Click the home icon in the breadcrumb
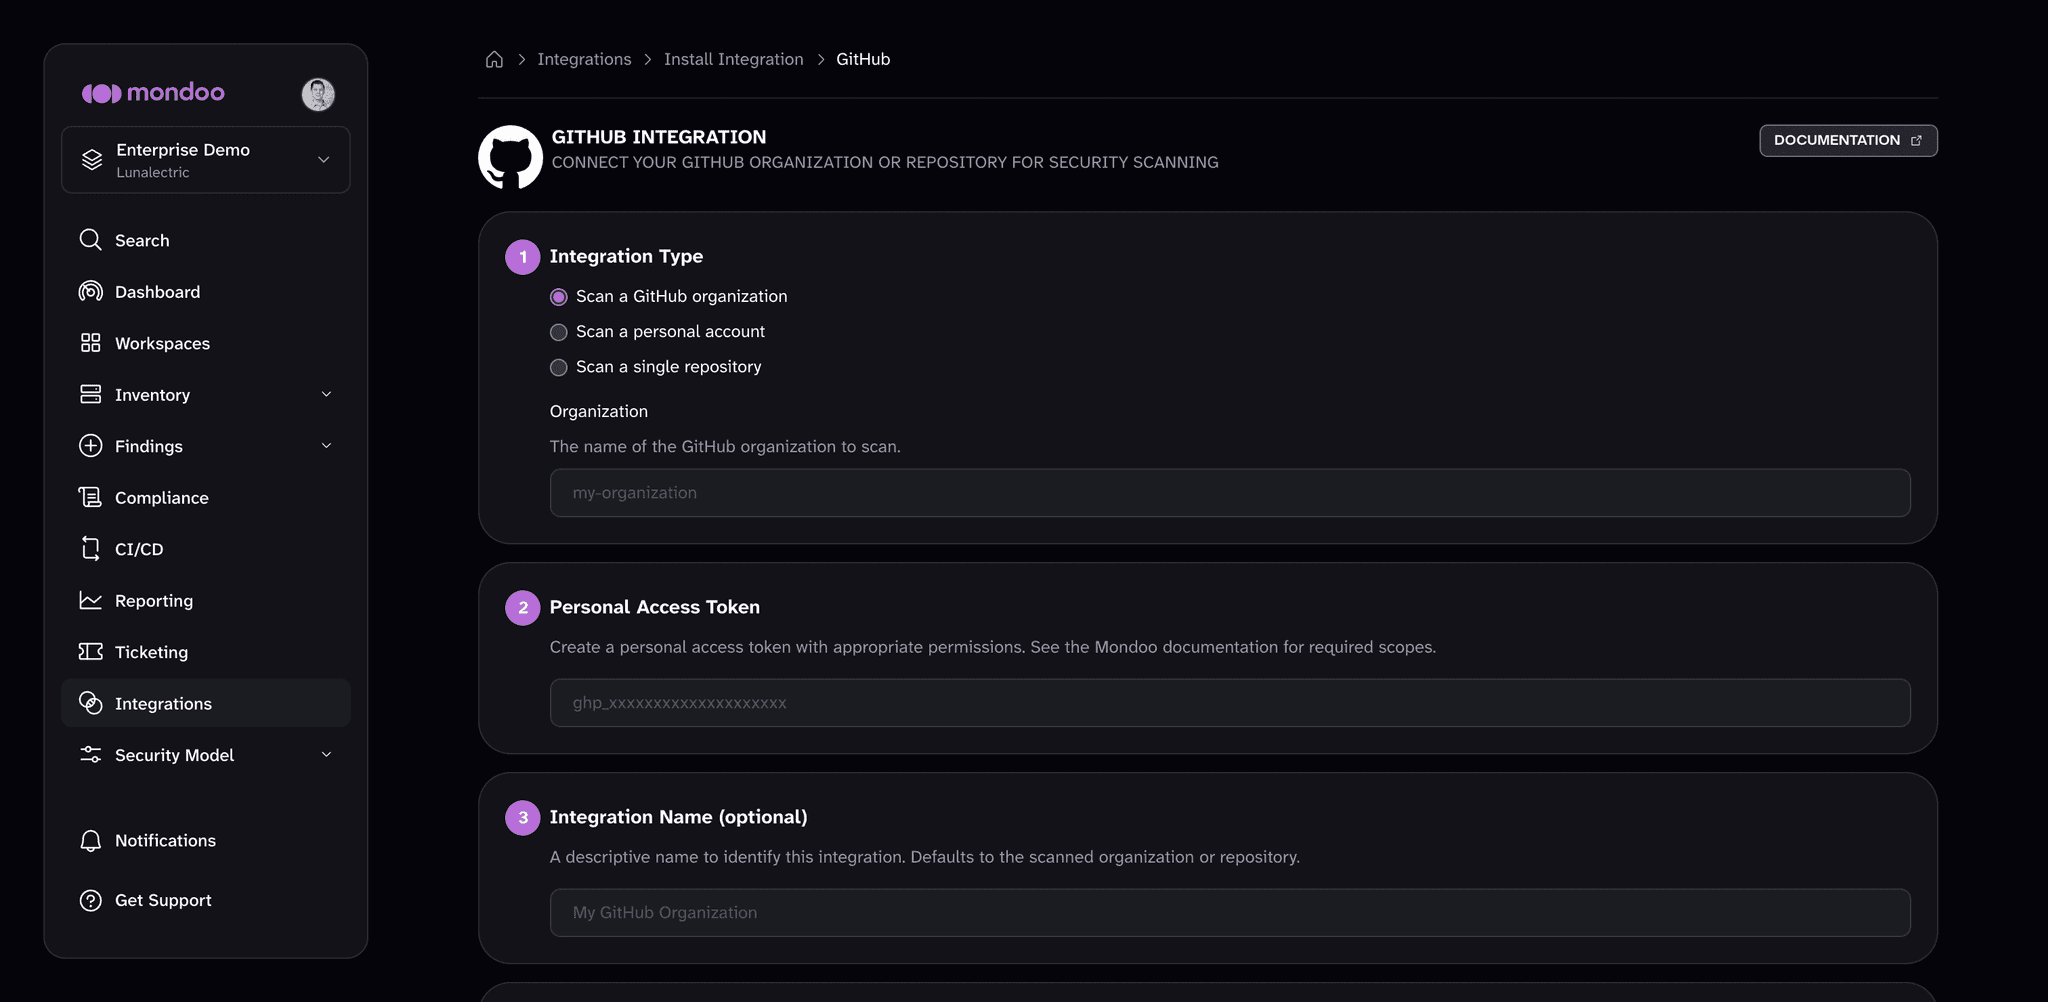Image resolution: width=2048 pixels, height=1002 pixels. 494,59
